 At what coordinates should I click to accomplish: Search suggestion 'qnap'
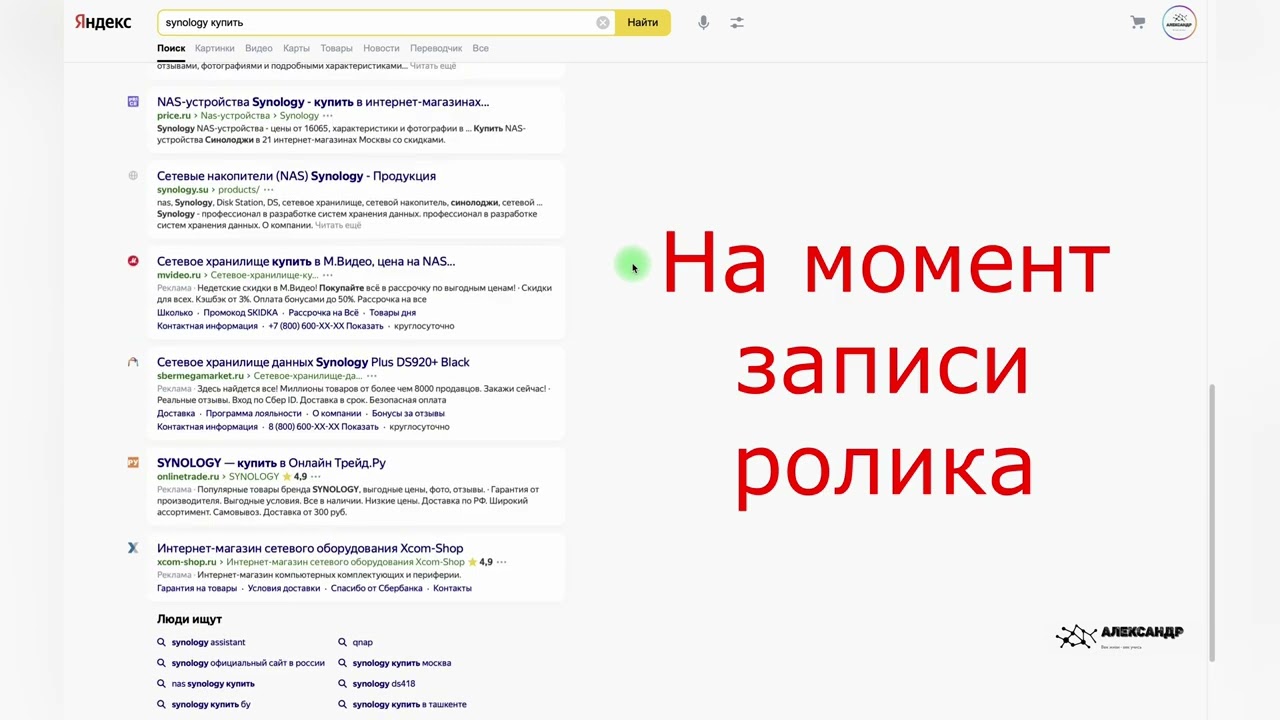pyautogui.click(x=362, y=642)
